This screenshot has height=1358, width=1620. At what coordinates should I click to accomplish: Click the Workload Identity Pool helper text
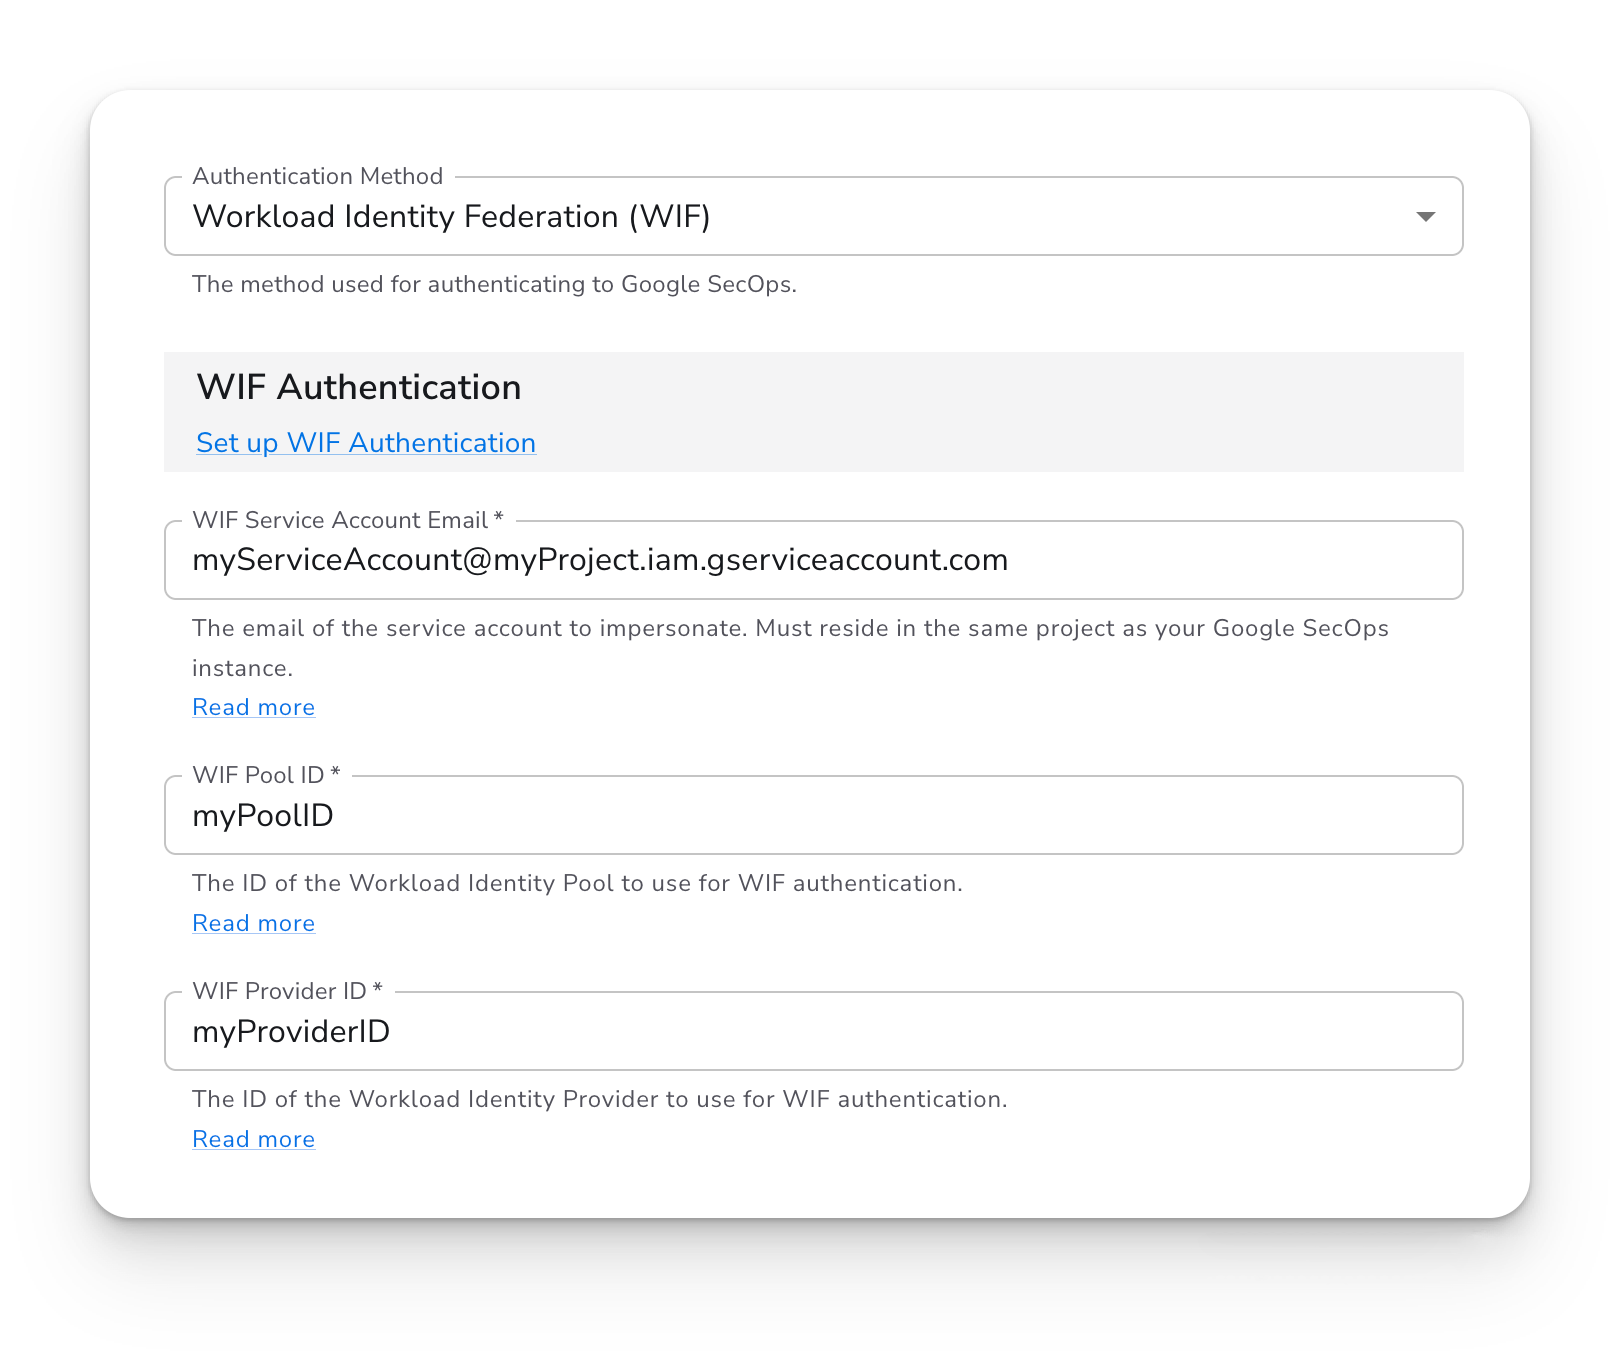[577, 884]
